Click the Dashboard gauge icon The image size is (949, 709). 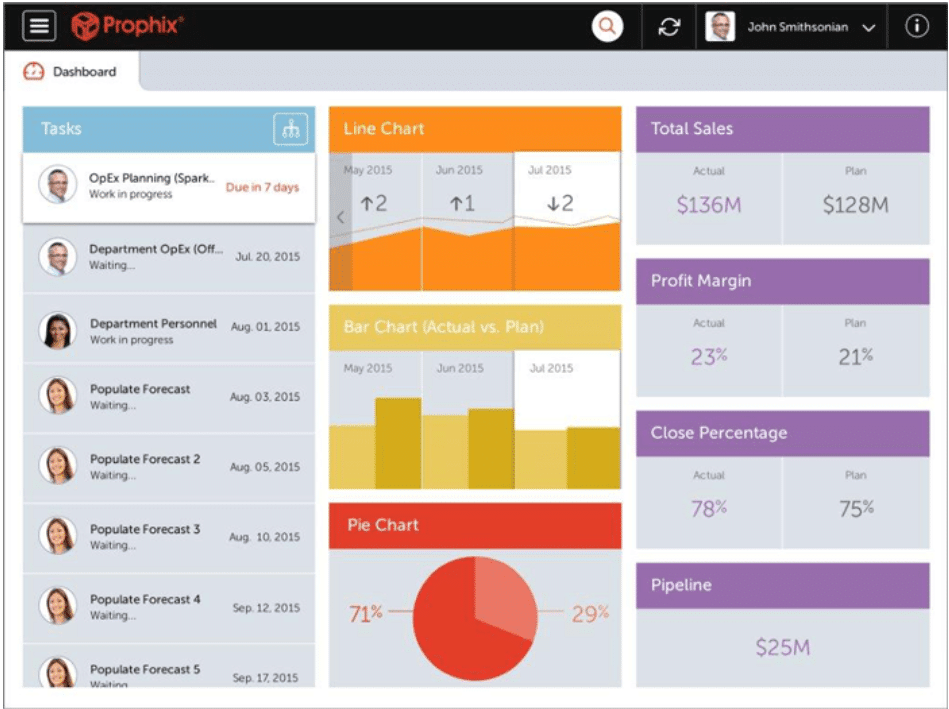pos(34,71)
